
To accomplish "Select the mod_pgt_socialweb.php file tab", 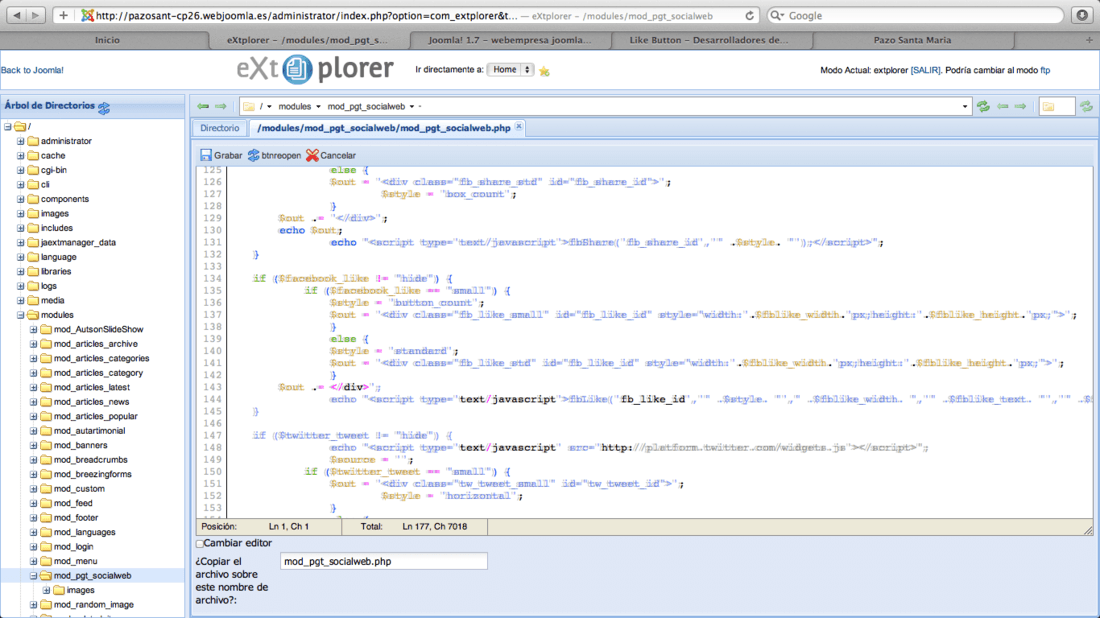I will pos(384,128).
